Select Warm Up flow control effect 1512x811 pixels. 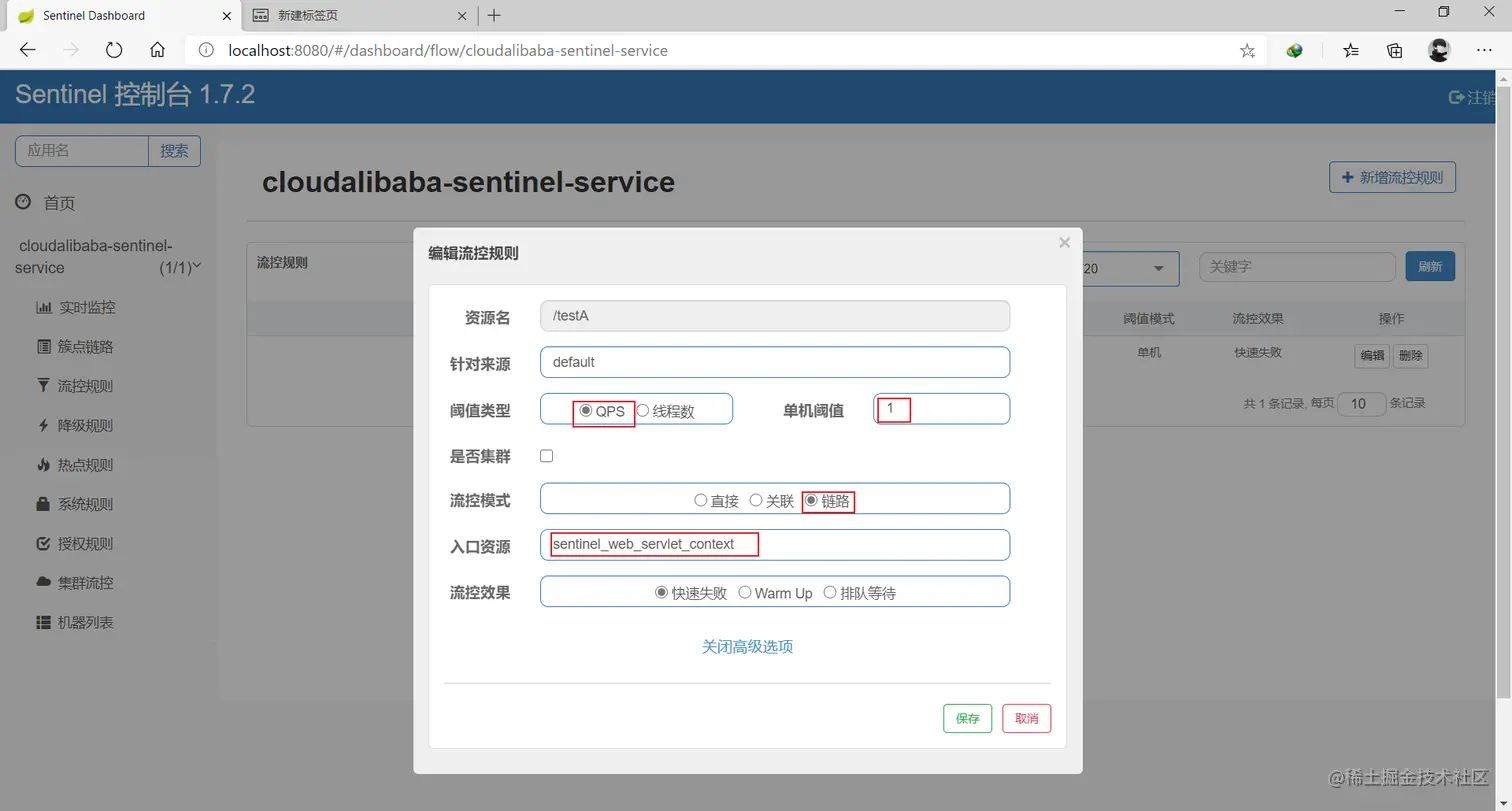(744, 592)
